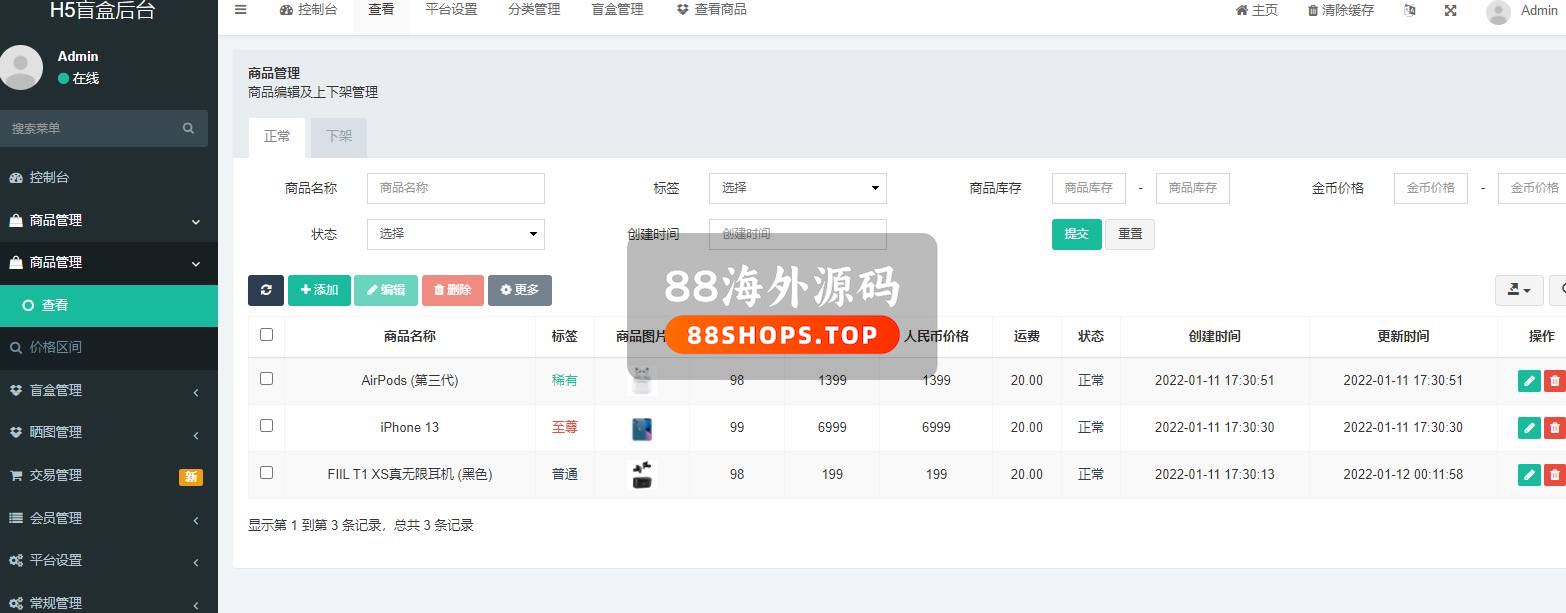Click the 商品名称 input field
This screenshot has width=1566, height=613.
pyautogui.click(x=455, y=188)
